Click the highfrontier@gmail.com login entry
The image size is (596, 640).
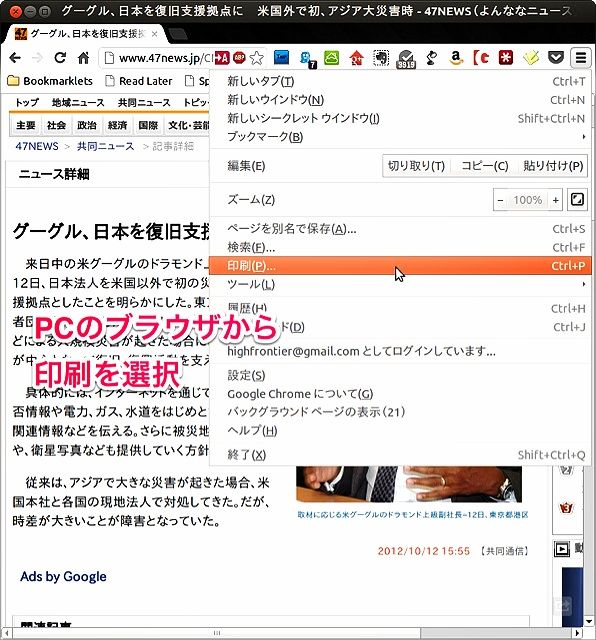[400, 351]
